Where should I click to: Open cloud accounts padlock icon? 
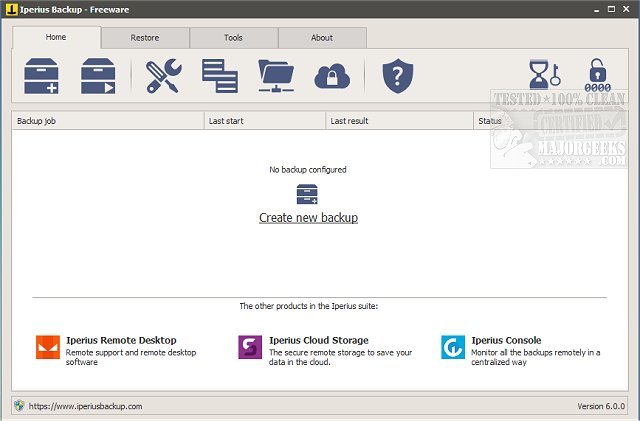click(332, 76)
